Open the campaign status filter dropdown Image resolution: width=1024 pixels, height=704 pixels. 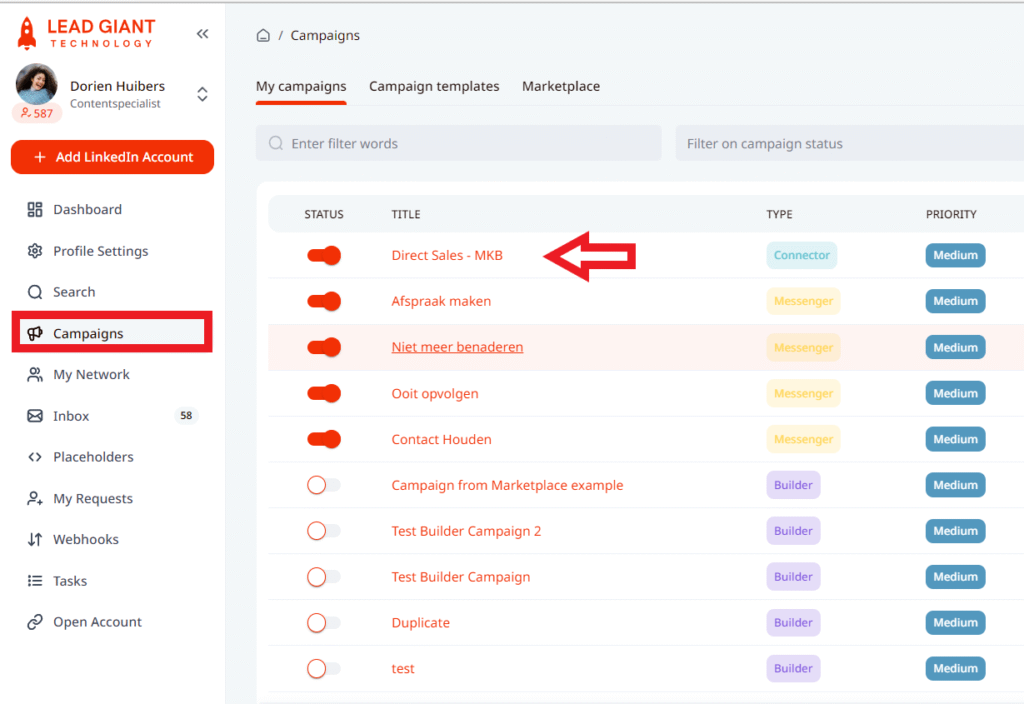click(x=848, y=144)
